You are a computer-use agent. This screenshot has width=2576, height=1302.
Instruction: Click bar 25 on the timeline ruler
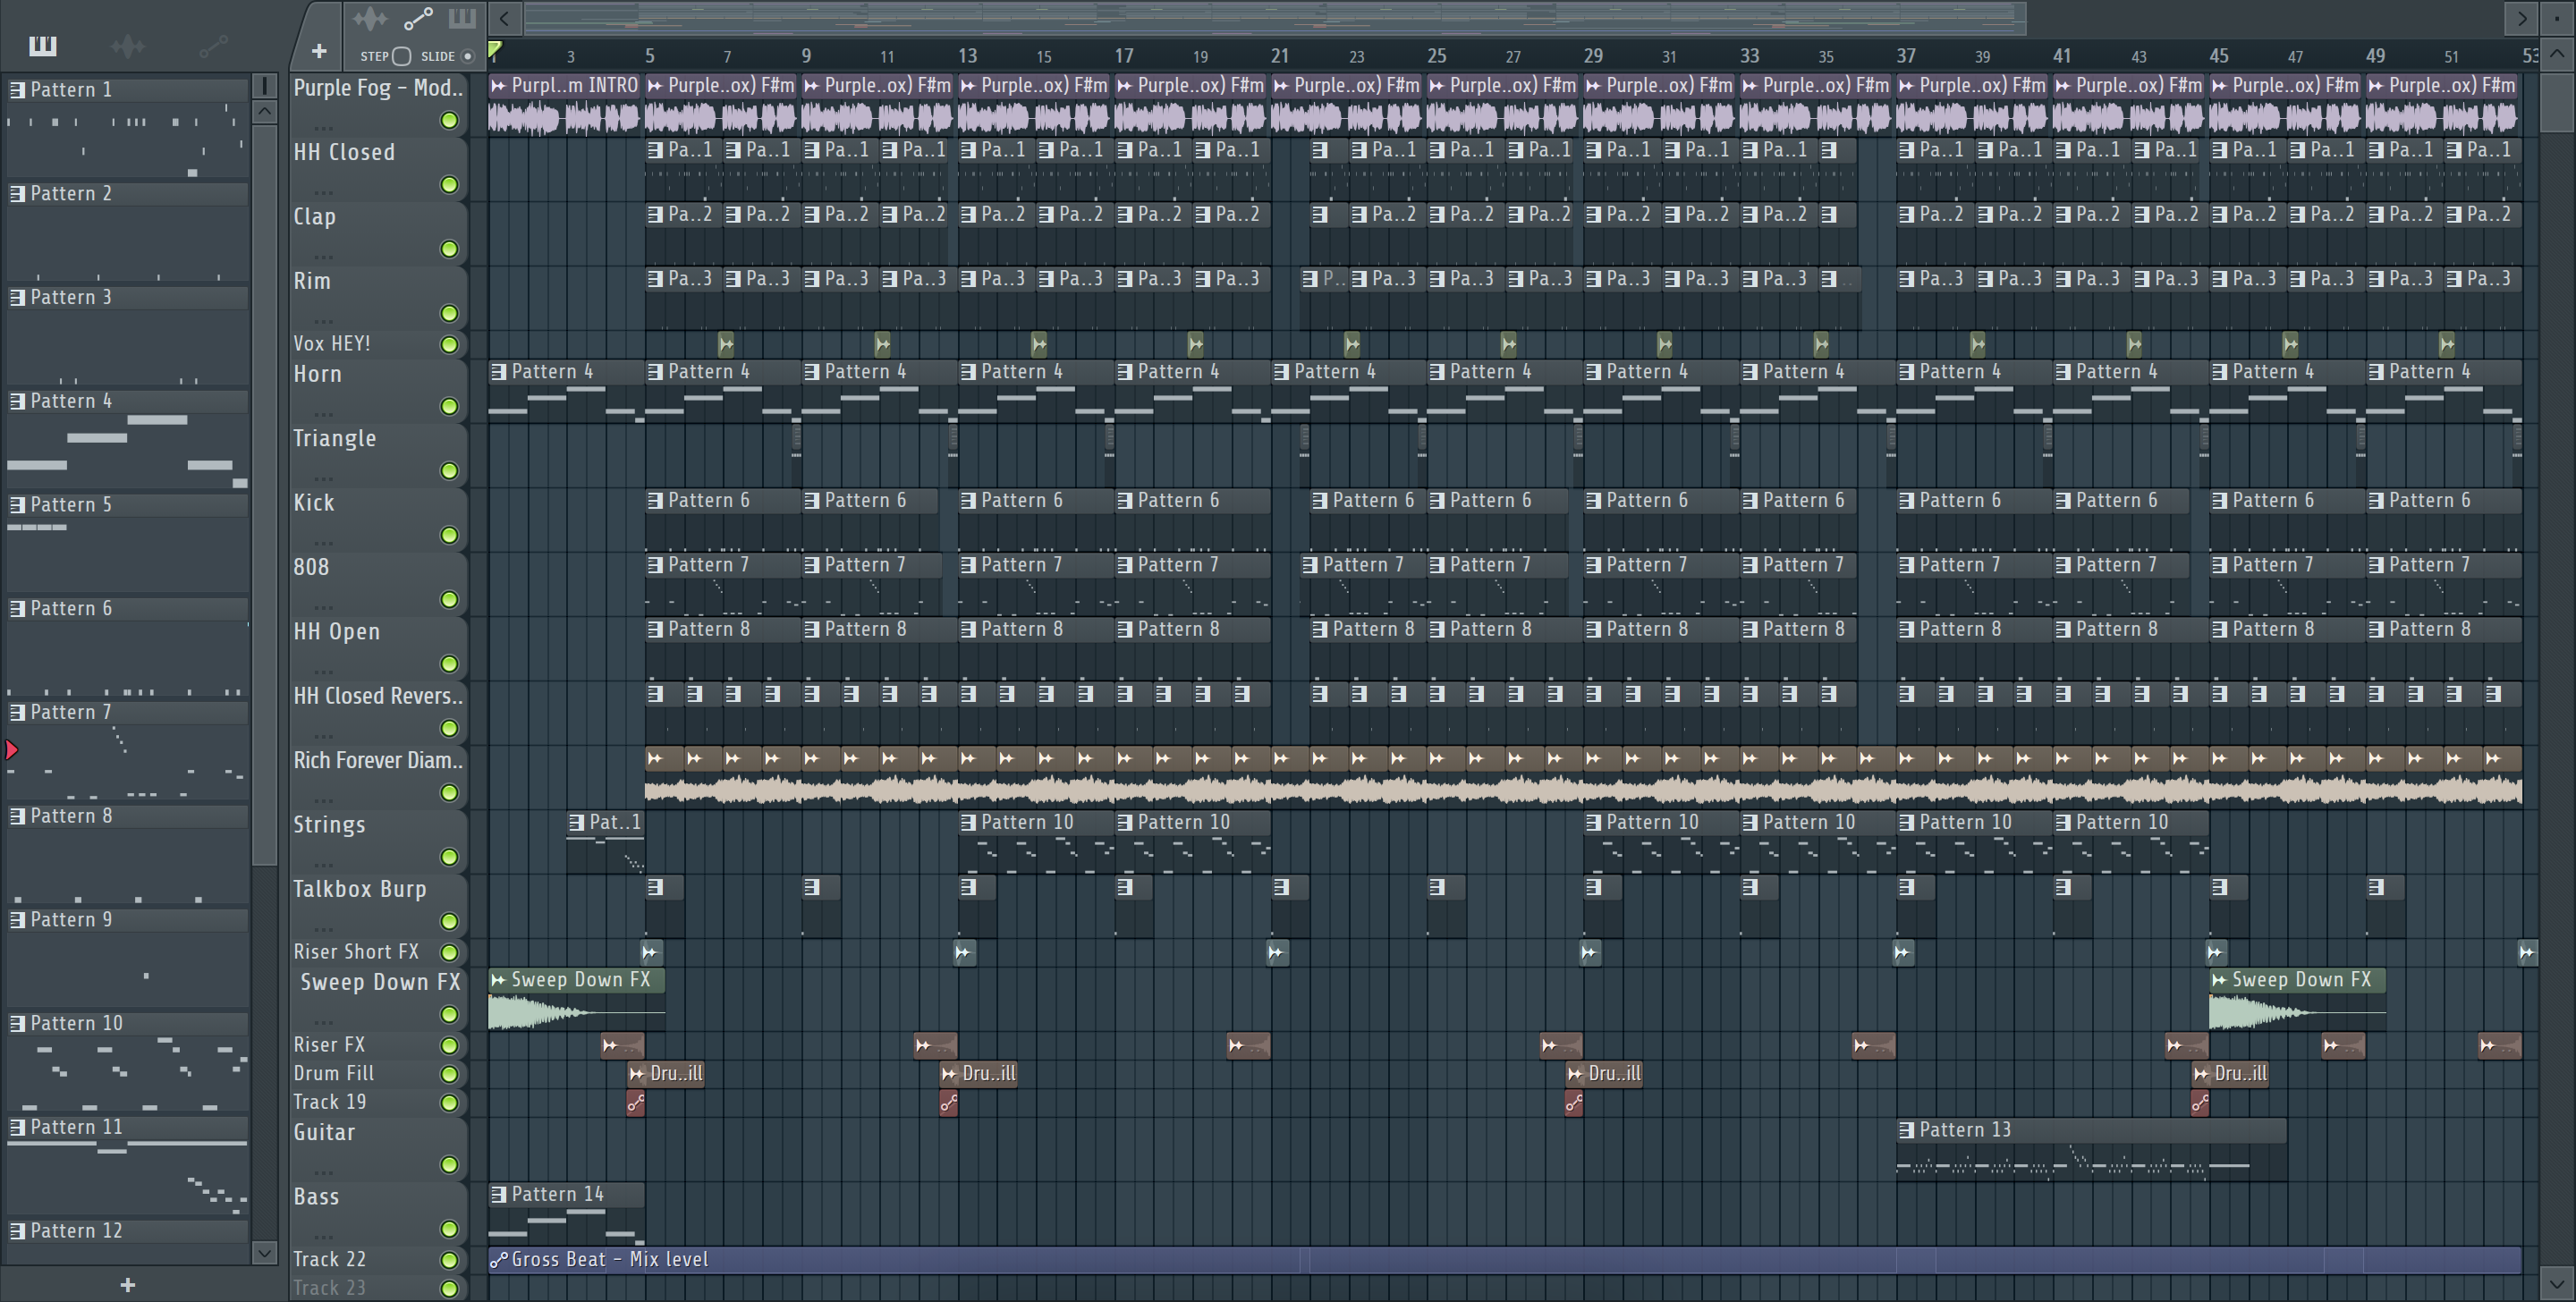tap(1436, 56)
